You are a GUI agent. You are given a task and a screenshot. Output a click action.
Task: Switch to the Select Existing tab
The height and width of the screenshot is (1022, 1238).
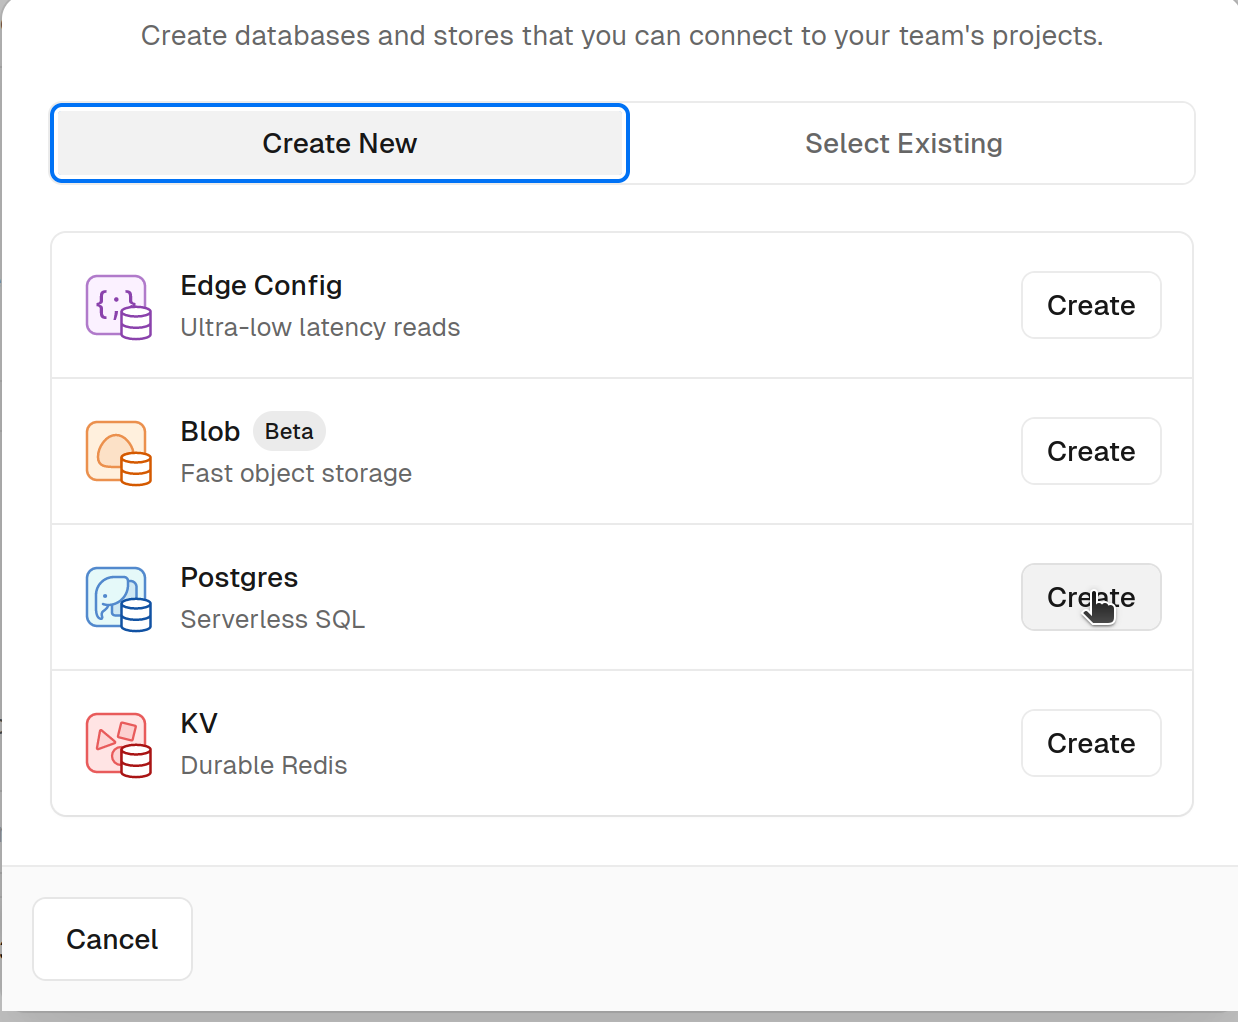903,143
